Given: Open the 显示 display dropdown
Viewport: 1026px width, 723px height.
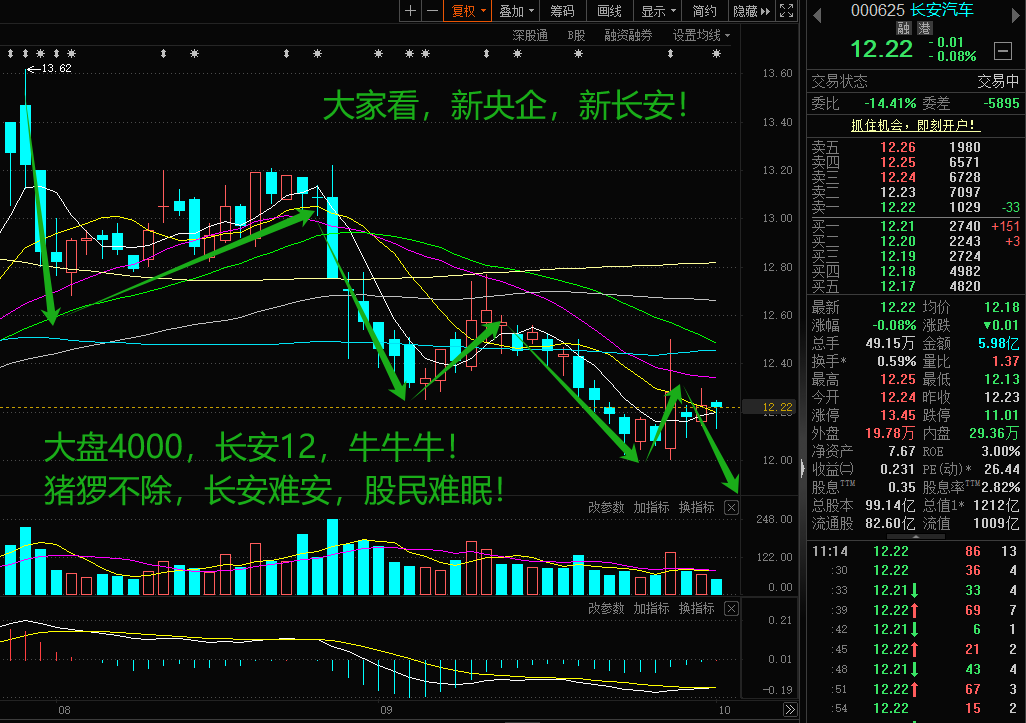Looking at the screenshot, I should [658, 10].
